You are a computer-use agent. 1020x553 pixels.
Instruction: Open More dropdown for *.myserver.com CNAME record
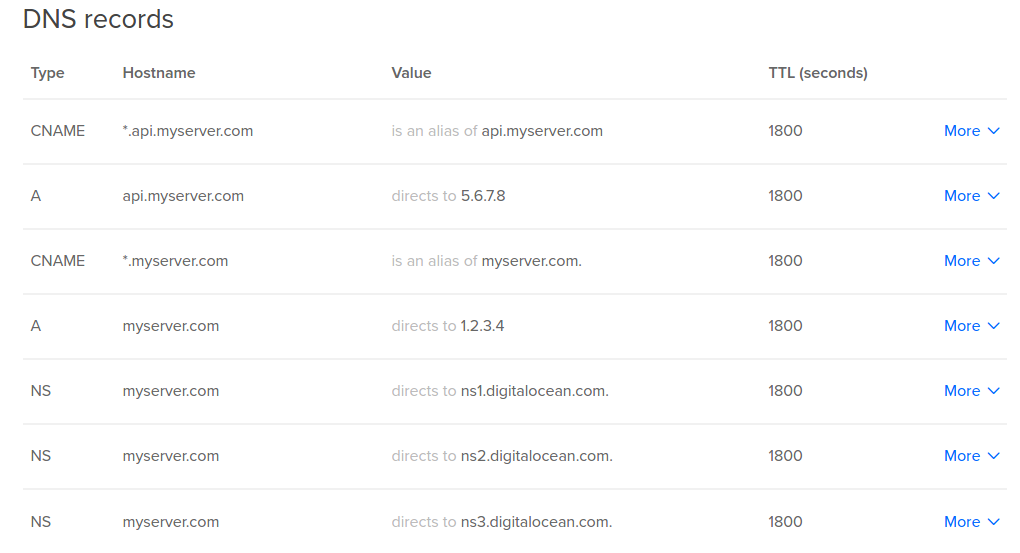971,261
